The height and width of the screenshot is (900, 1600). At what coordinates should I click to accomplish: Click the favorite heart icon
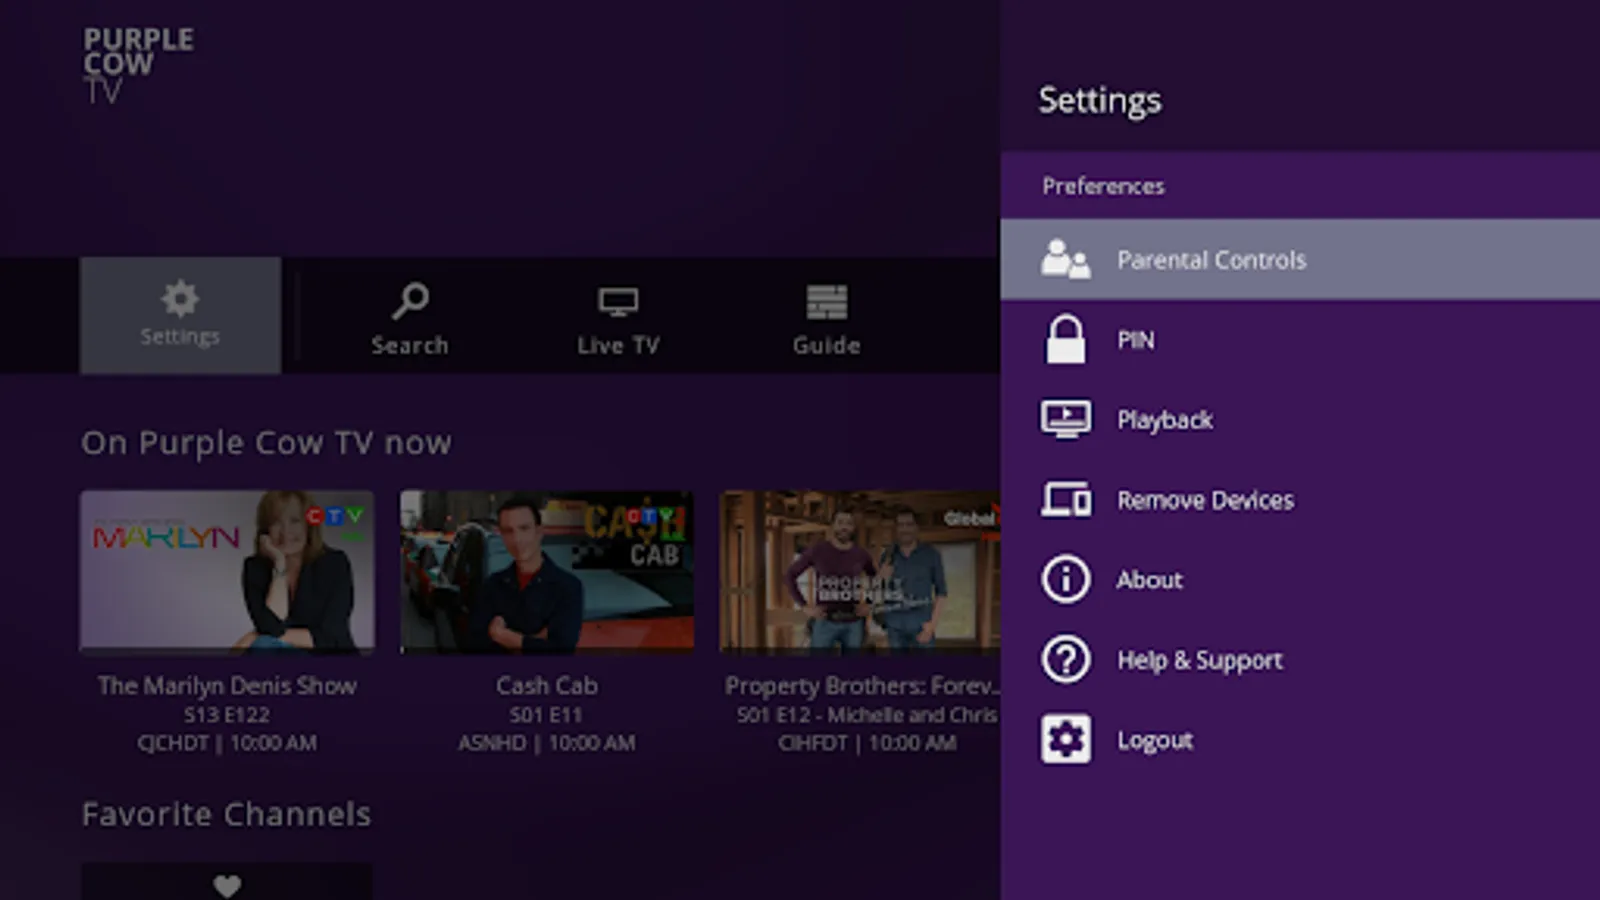tap(227, 885)
